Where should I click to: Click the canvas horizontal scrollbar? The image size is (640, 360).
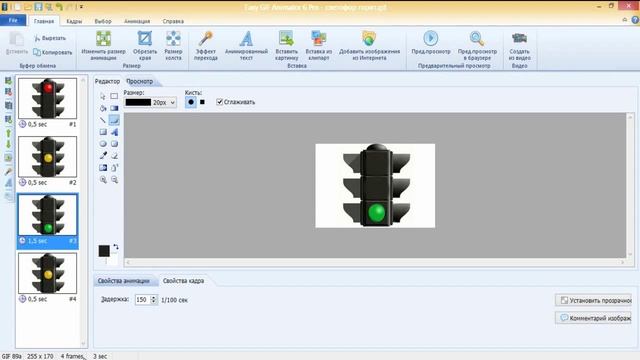pos(375,262)
